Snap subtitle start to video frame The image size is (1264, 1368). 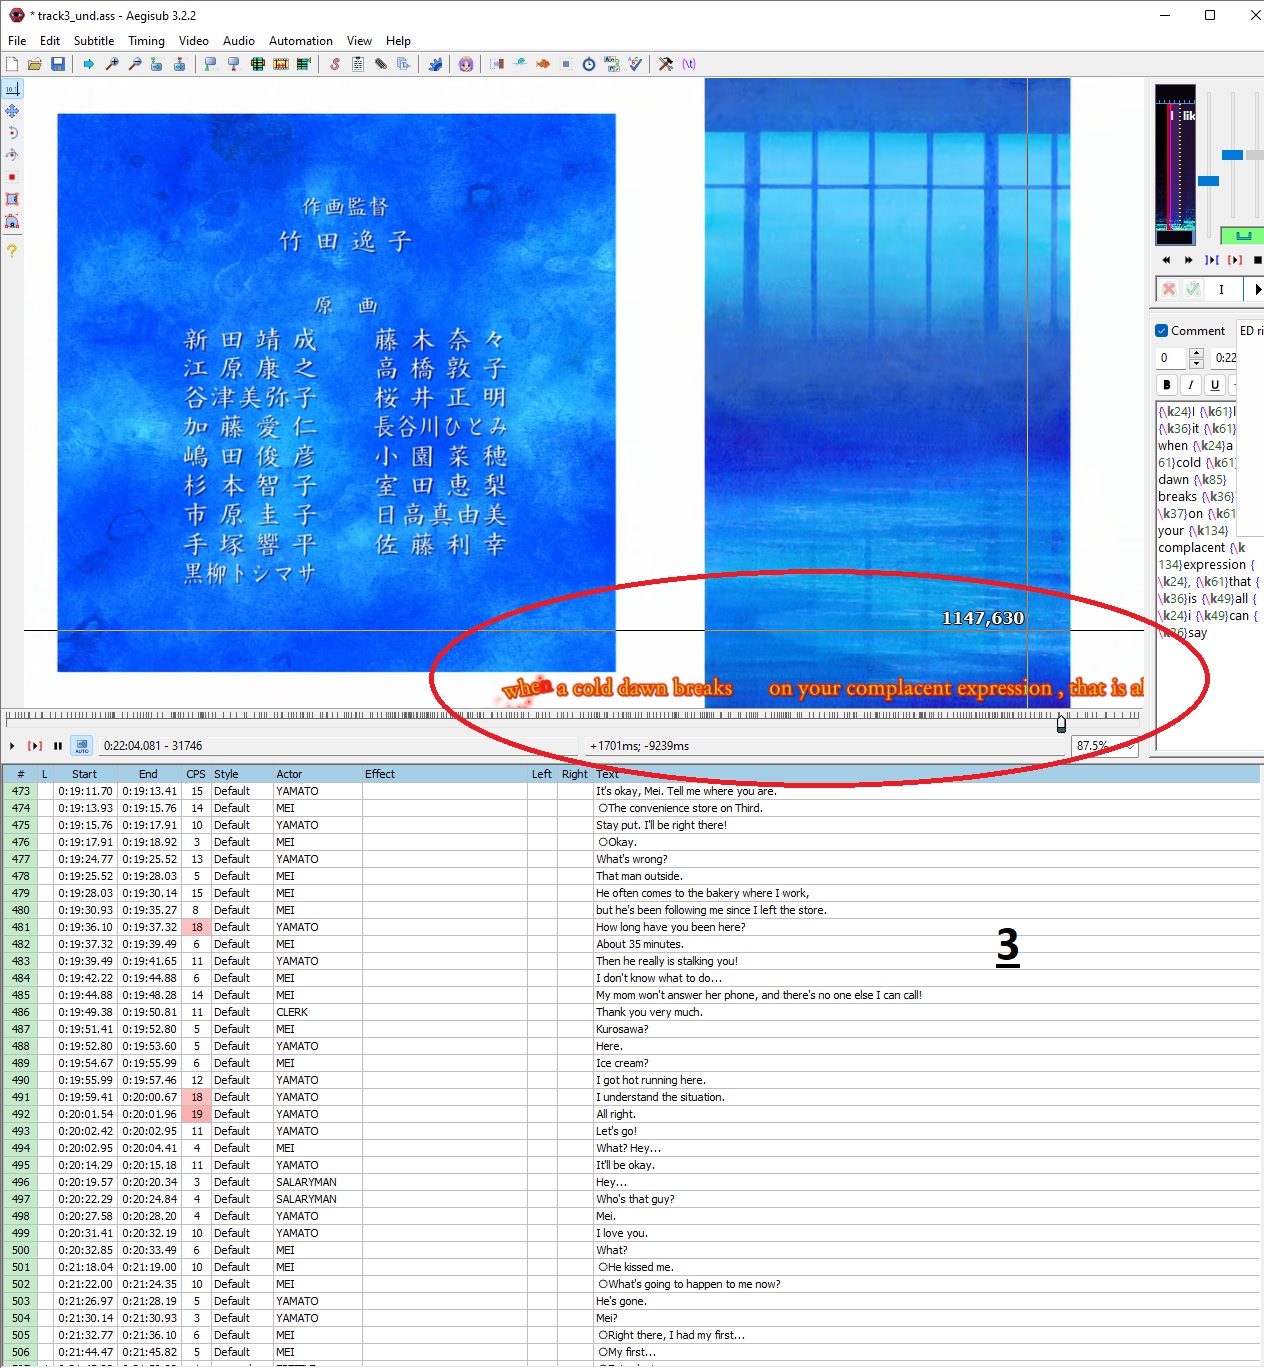tap(211, 64)
